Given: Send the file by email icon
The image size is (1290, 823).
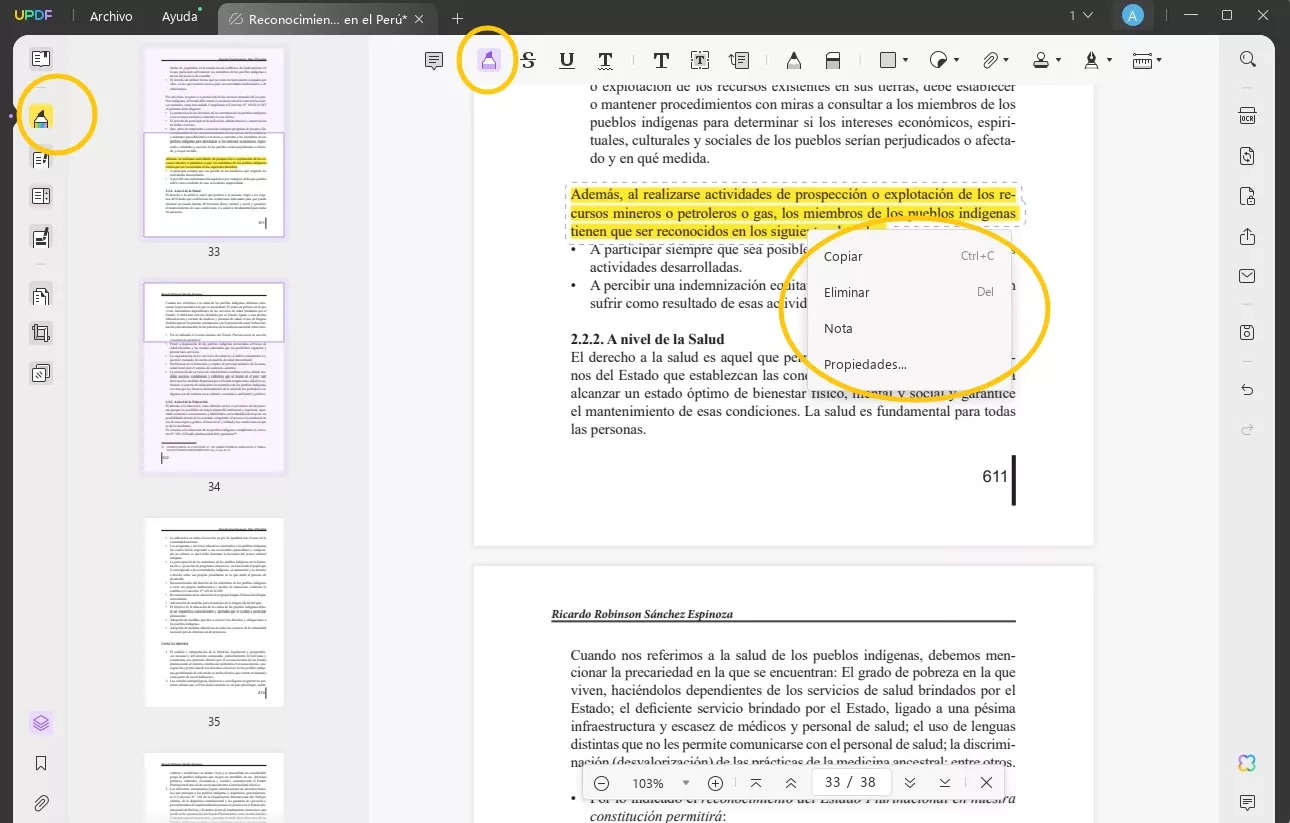Looking at the screenshot, I should 1247,277.
